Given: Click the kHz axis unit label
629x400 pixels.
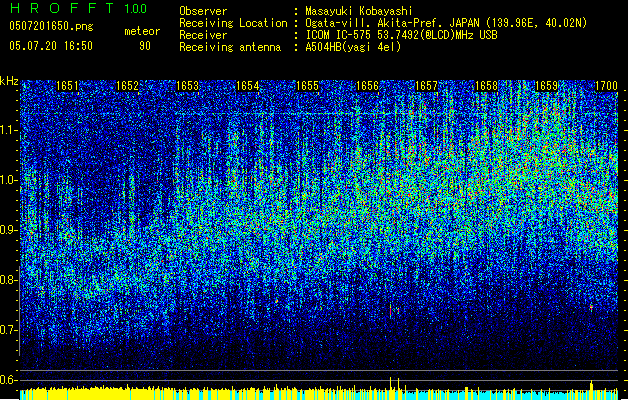Looking at the screenshot, I should tap(9, 81).
